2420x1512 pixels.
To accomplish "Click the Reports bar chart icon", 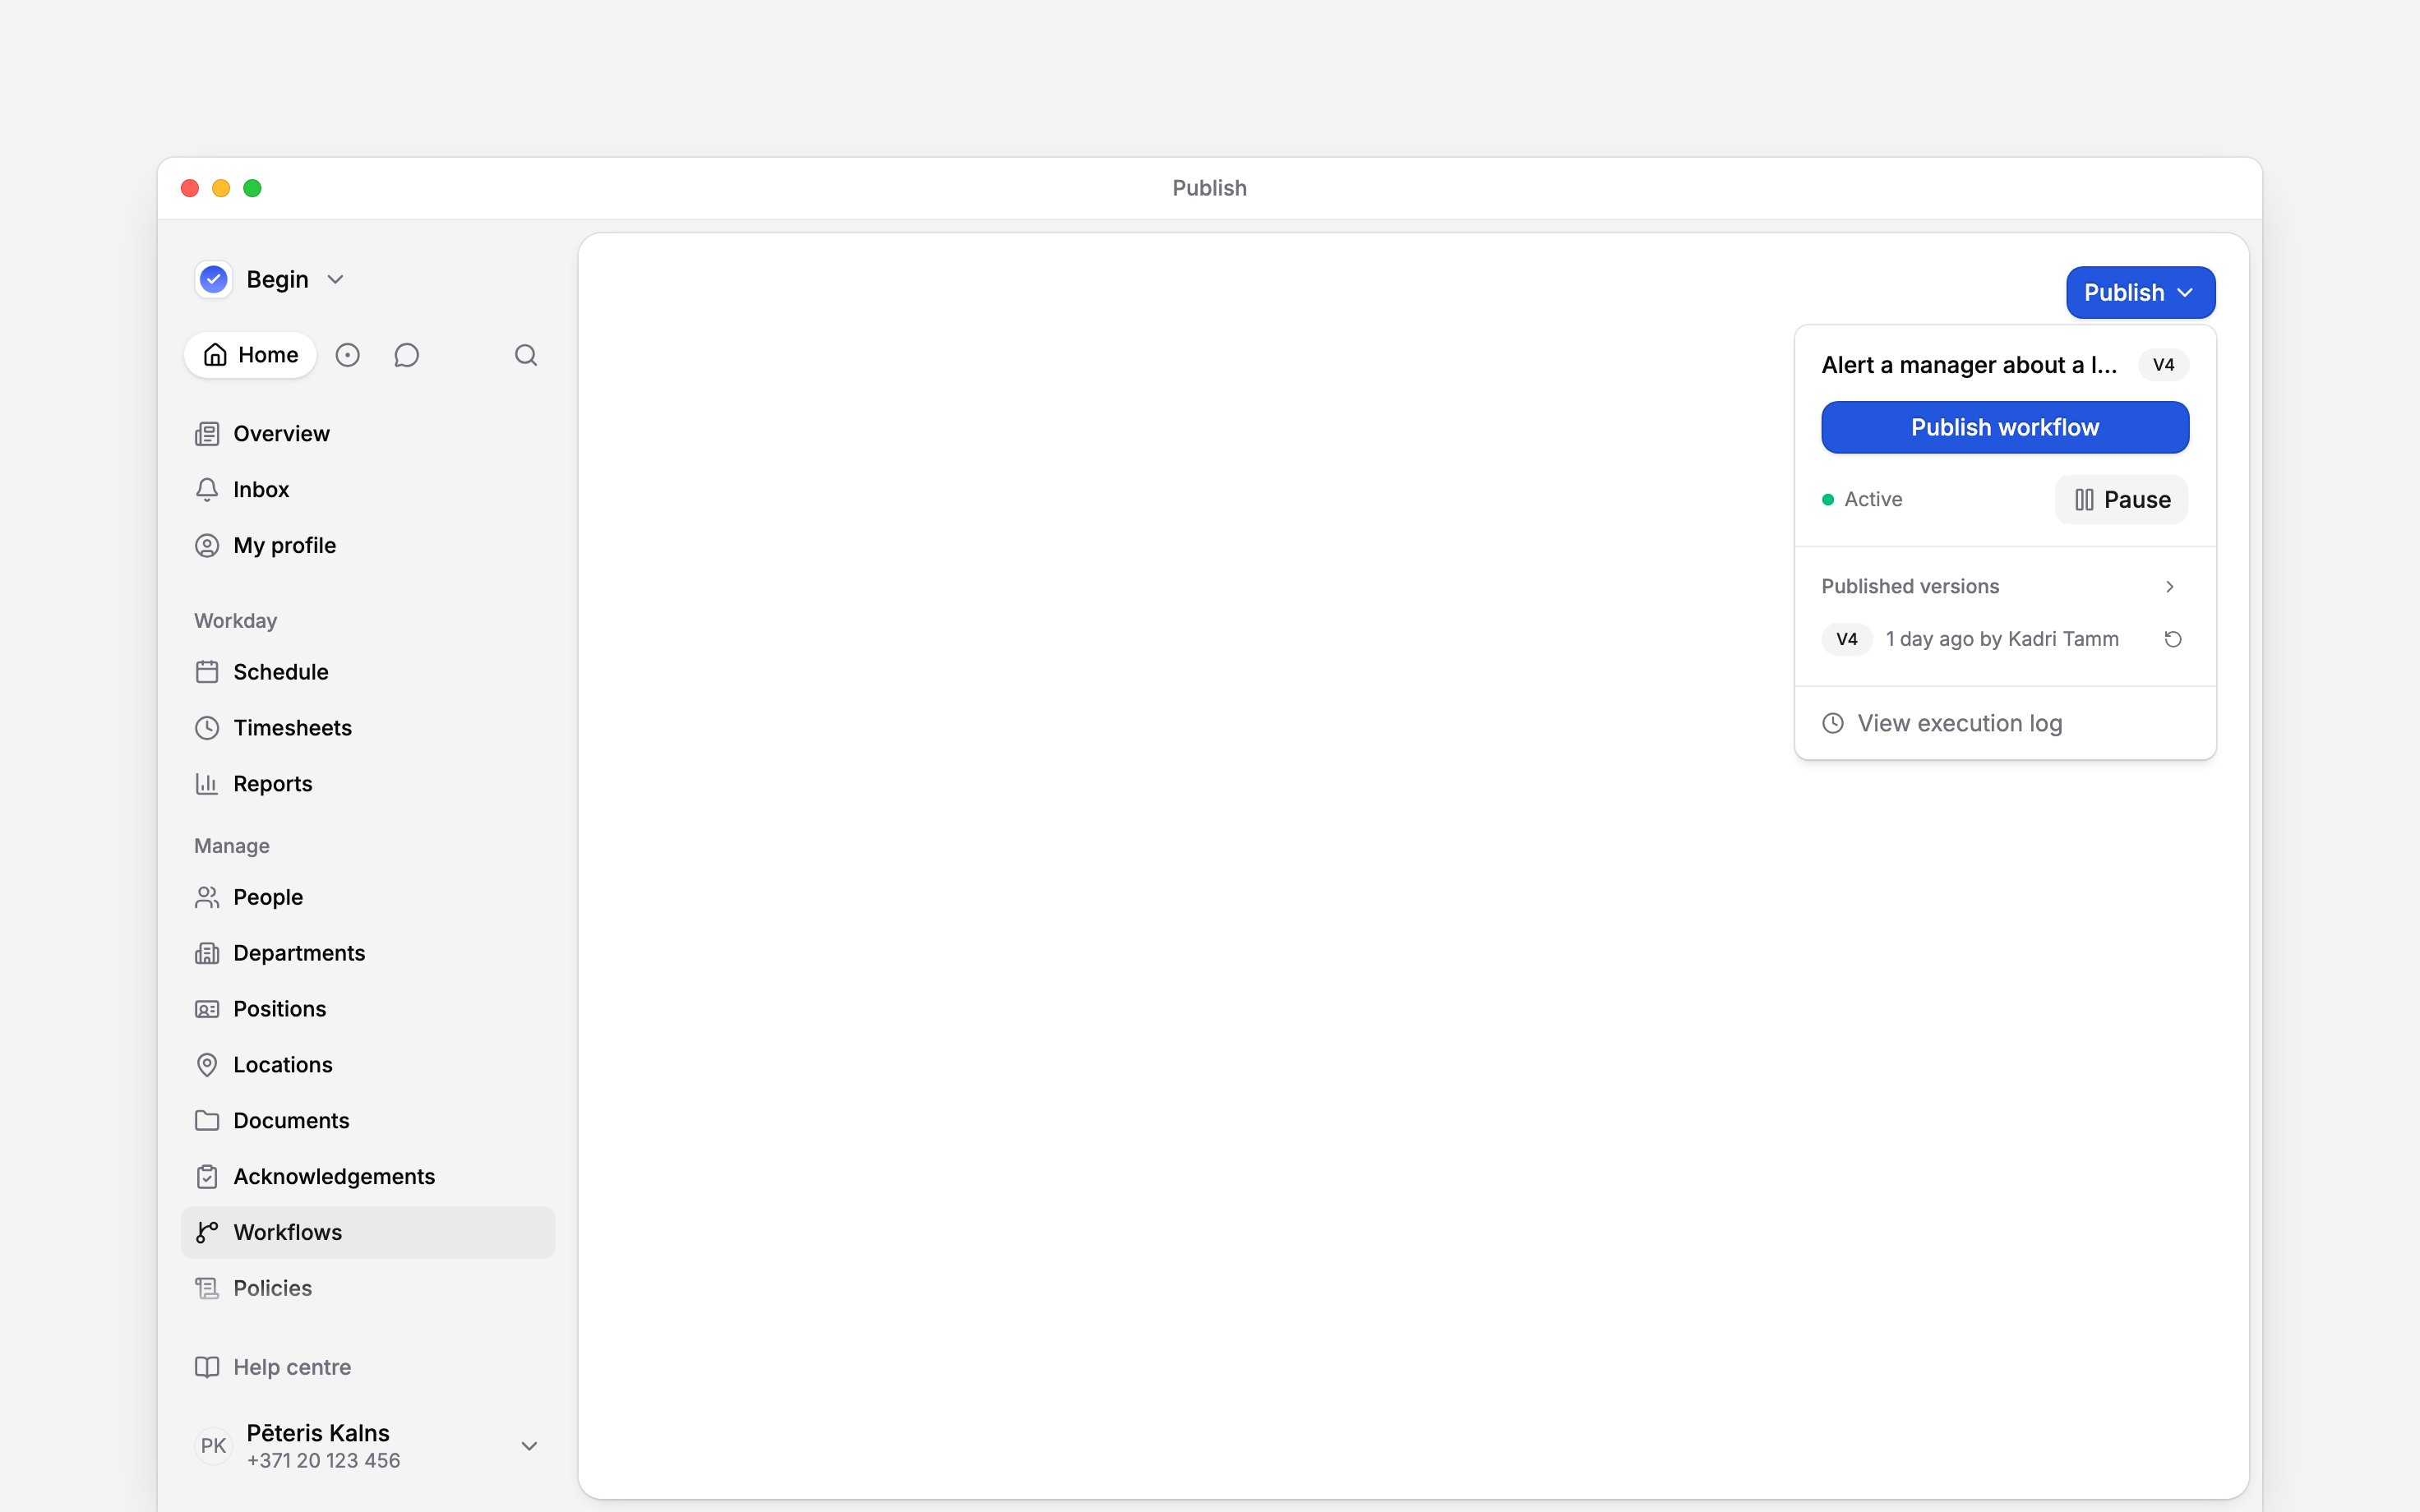I will coord(207,784).
